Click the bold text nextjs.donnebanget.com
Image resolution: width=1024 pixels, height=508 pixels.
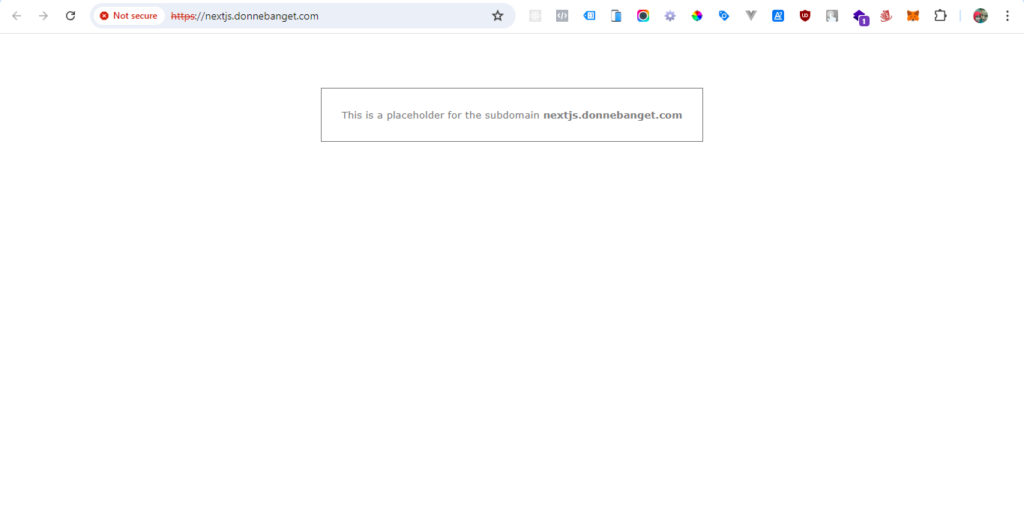point(613,115)
